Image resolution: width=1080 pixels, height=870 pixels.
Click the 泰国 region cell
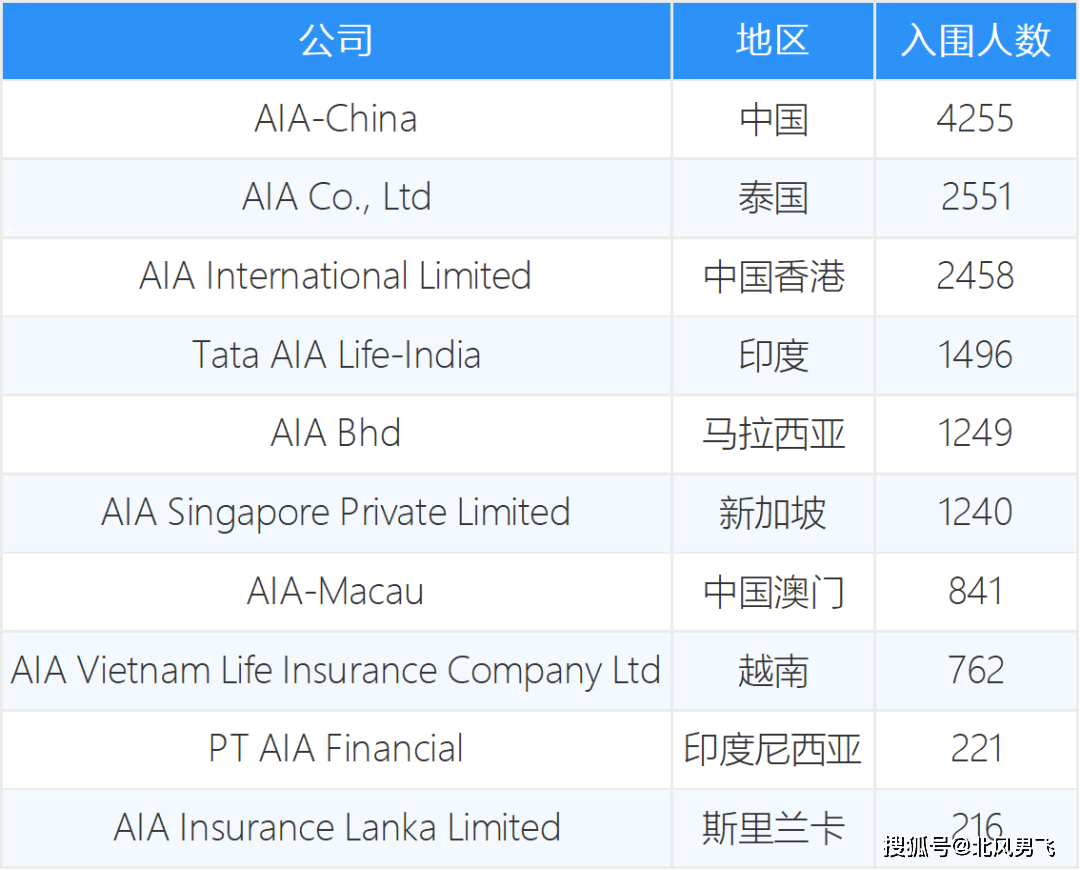772,198
